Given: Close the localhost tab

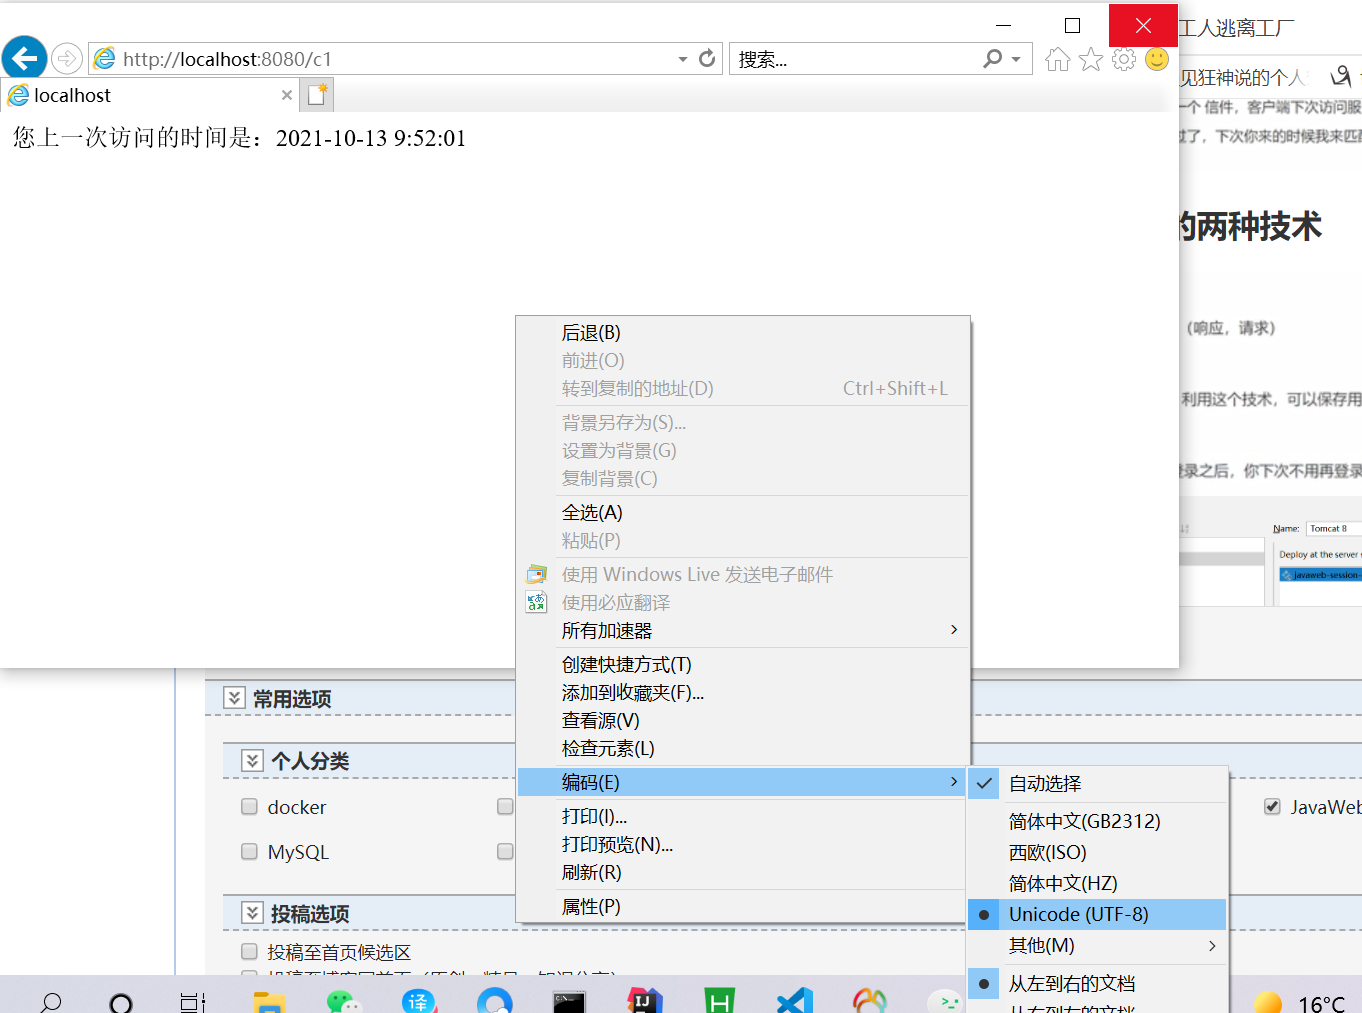Looking at the screenshot, I should [287, 95].
